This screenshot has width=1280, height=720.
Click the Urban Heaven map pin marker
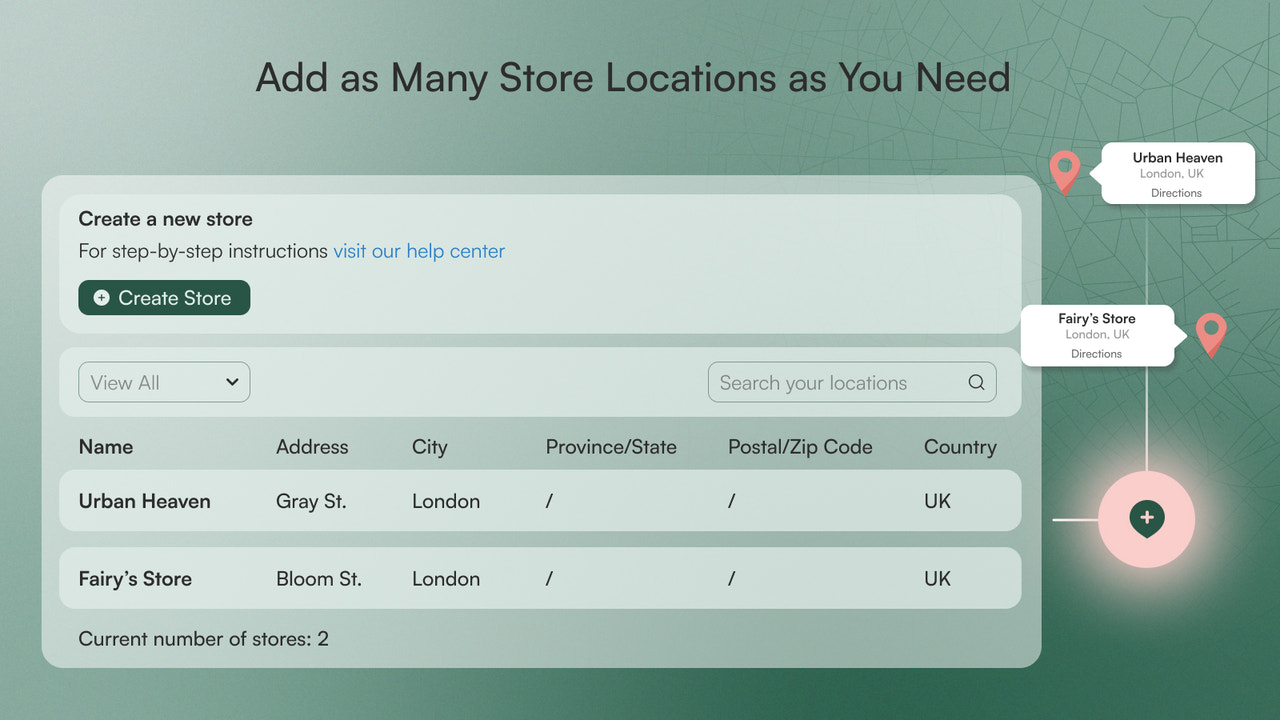coord(1064,170)
